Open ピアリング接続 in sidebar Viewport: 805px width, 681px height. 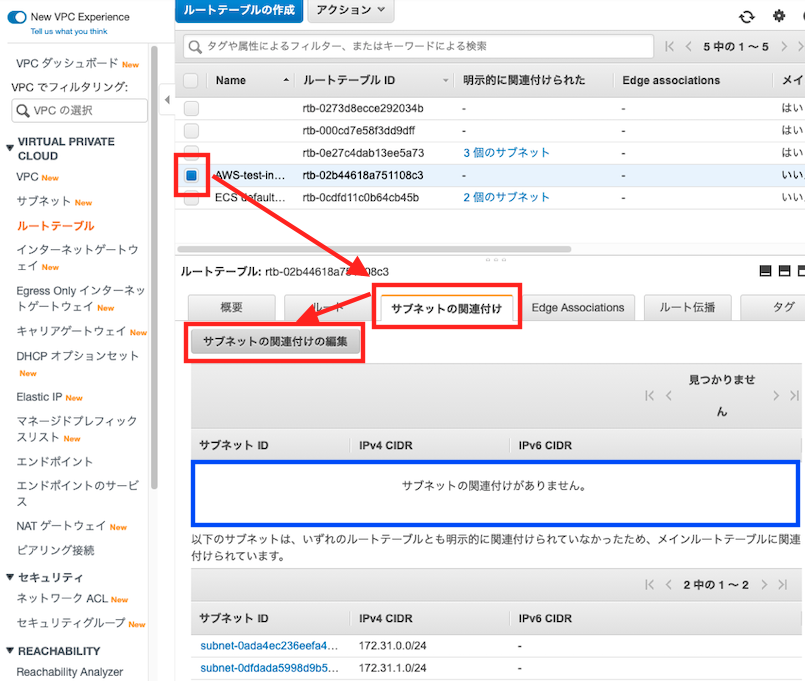pyautogui.click(x=55, y=550)
